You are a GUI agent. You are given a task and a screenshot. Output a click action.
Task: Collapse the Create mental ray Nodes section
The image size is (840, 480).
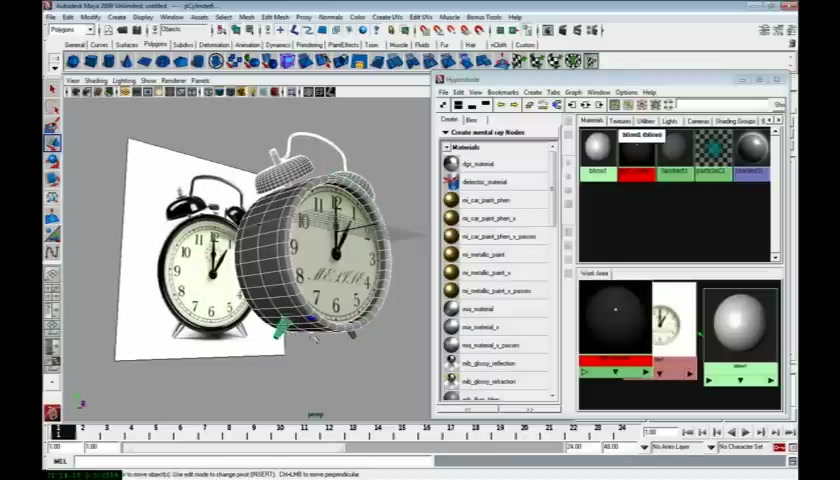[x=445, y=132]
